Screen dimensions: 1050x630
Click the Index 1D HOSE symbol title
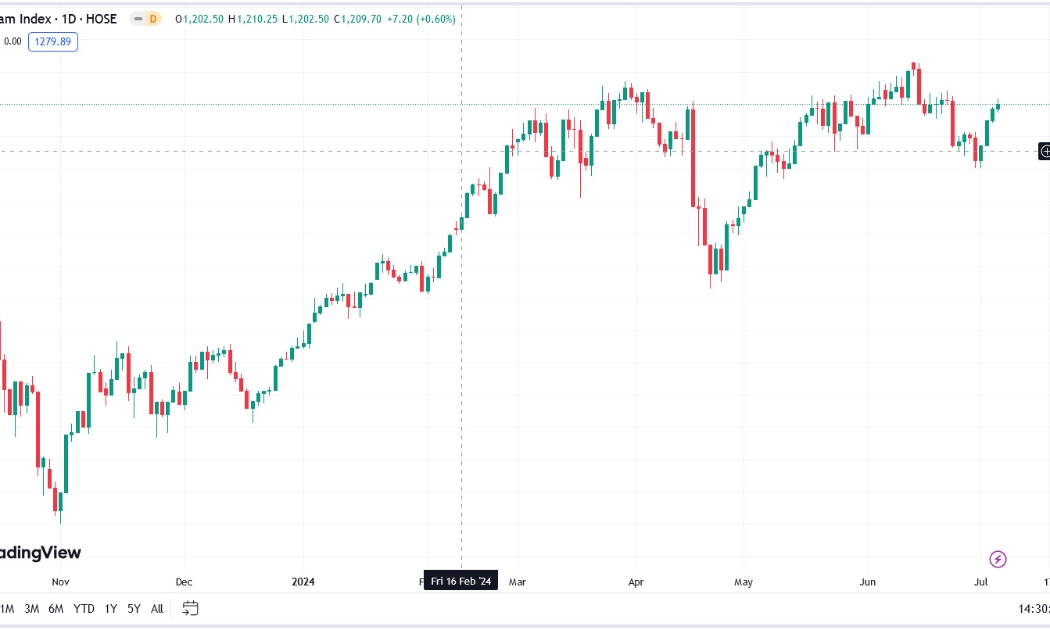tap(58, 19)
